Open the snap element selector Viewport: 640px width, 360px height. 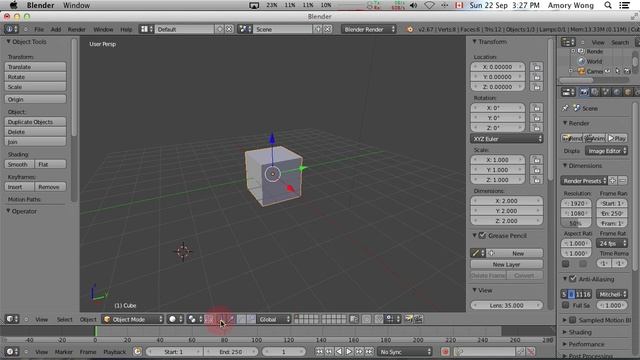[x=392, y=319]
